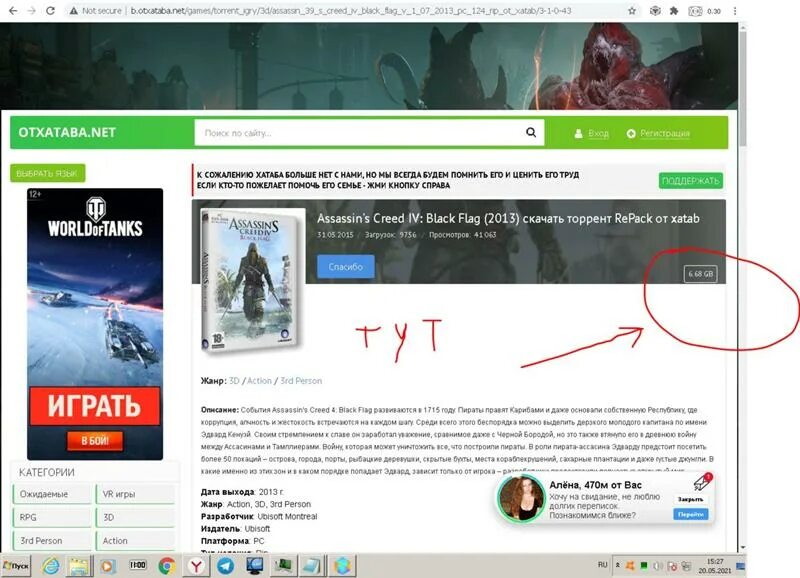Open the 11:00 clock app on the taskbar
Viewport: 800px width, 578px height.
(138, 565)
